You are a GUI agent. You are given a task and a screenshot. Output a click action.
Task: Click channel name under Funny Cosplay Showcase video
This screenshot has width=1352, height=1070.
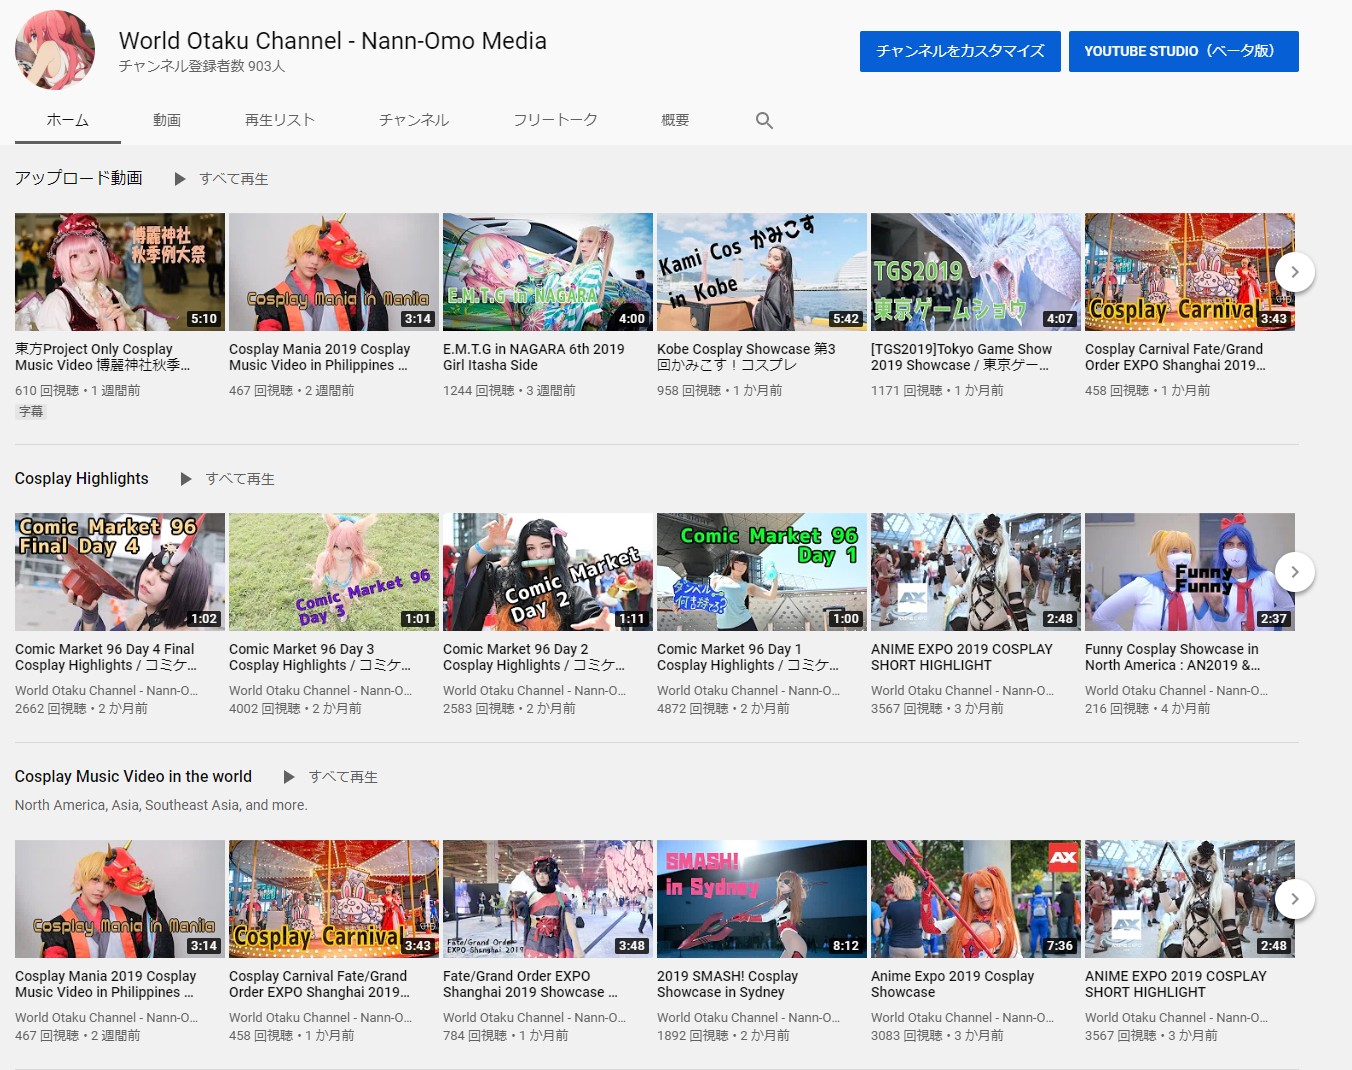tap(1177, 690)
